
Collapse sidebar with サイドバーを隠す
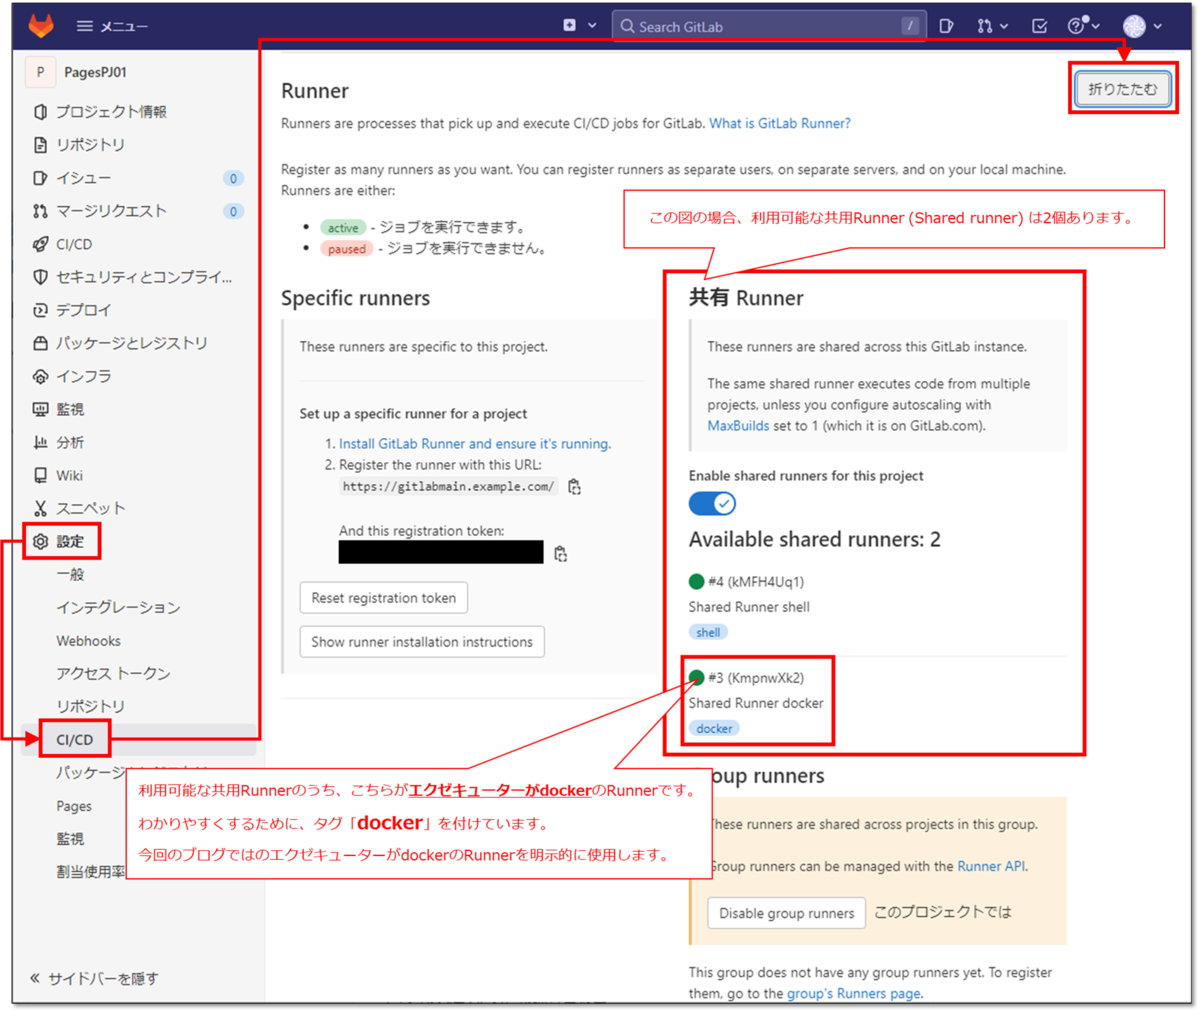(95, 978)
